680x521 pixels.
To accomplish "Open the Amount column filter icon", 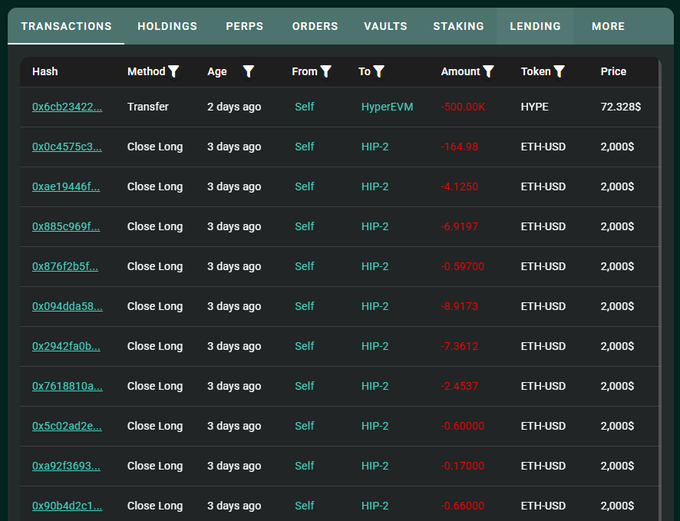I will 489,71.
